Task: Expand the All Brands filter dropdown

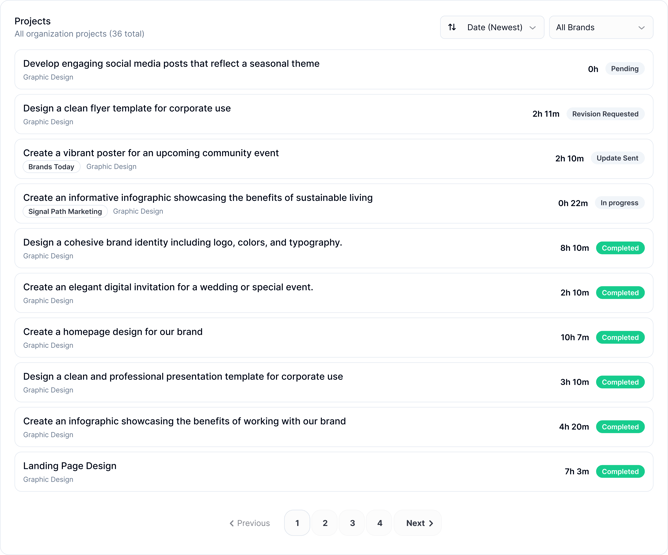Action: click(x=600, y=28)
